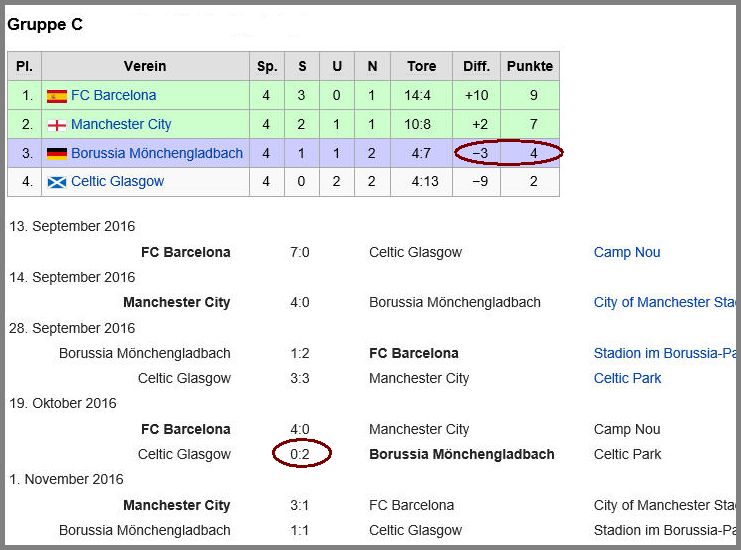
Task: Click the Scottish flag icon beside Celtic Glasgow
Action: [56, 182]
